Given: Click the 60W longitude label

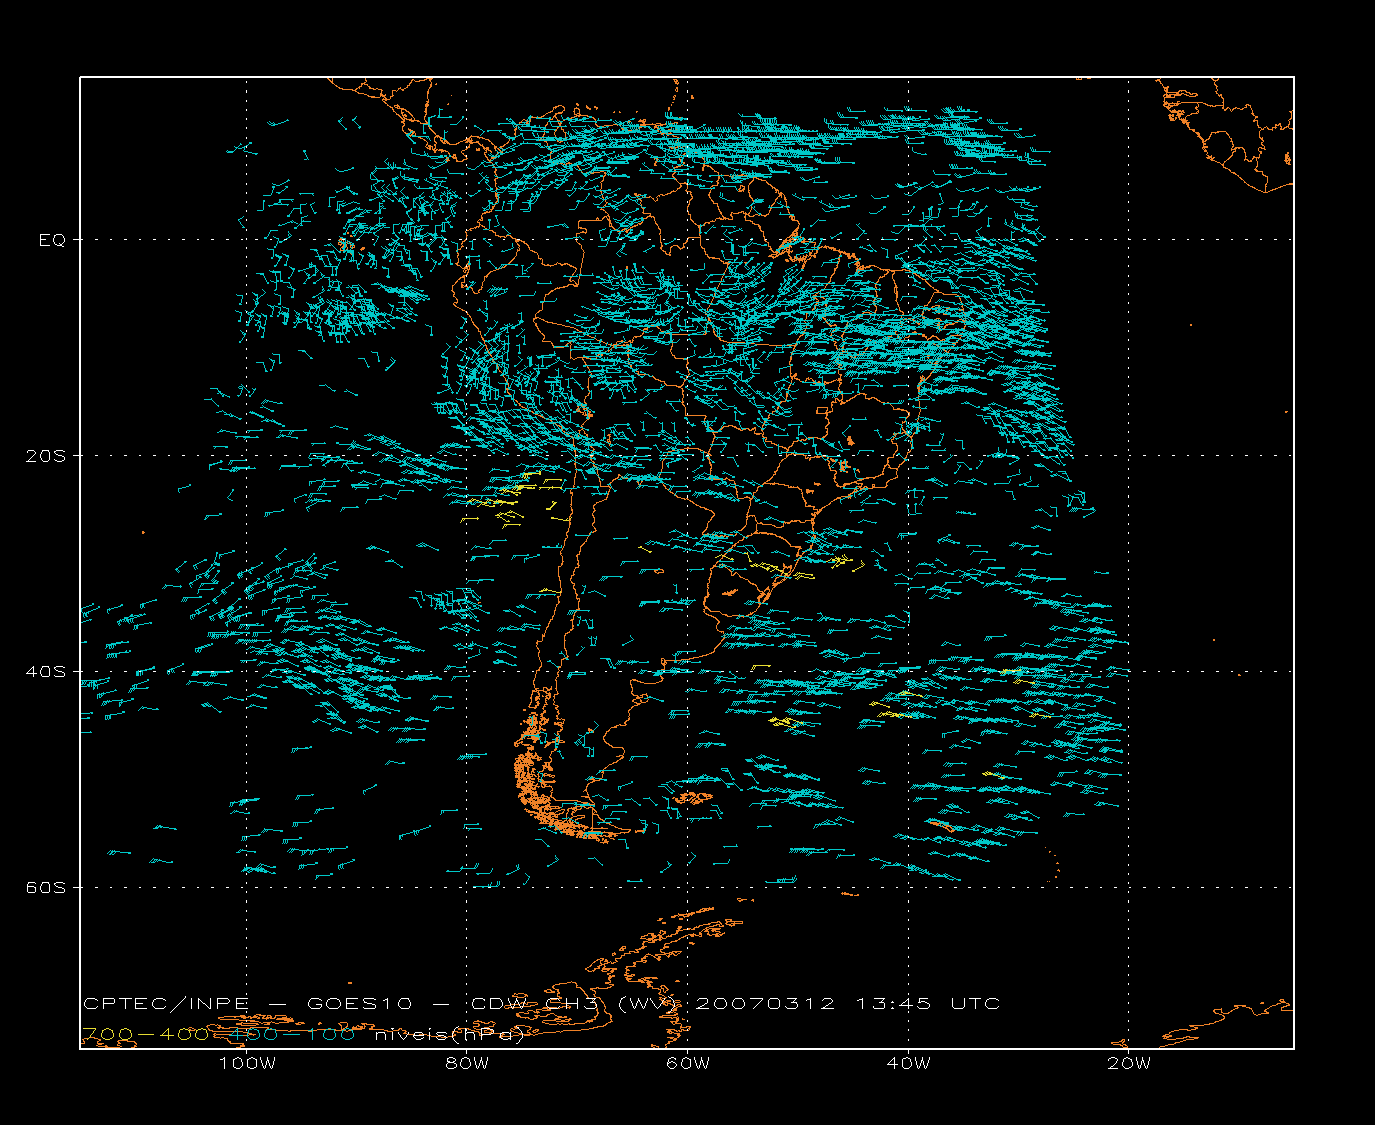Looking at the screenshot, I should pos(688,1063).
